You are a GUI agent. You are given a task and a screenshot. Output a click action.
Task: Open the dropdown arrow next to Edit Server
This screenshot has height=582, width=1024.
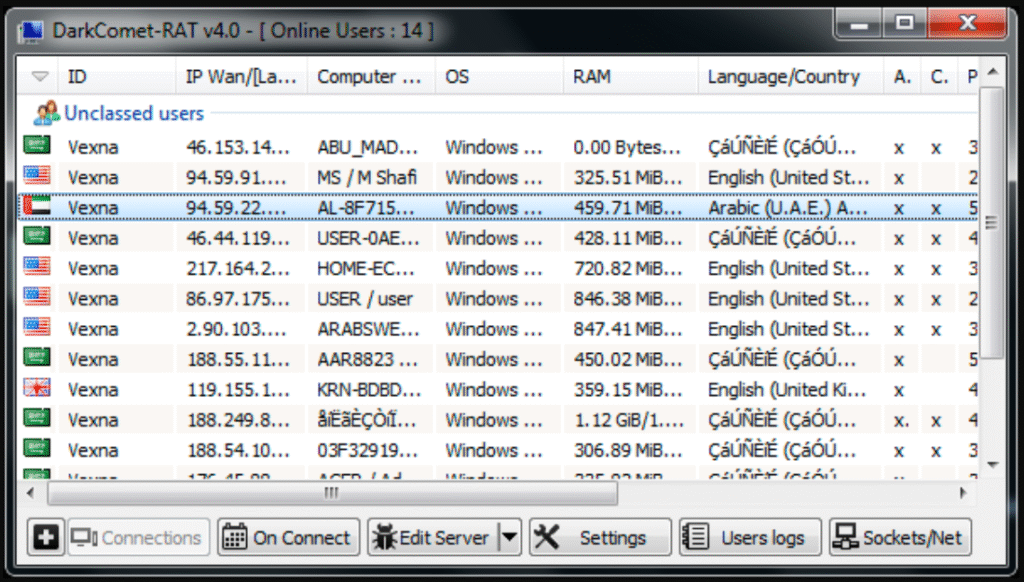click(x=510, y=537)
